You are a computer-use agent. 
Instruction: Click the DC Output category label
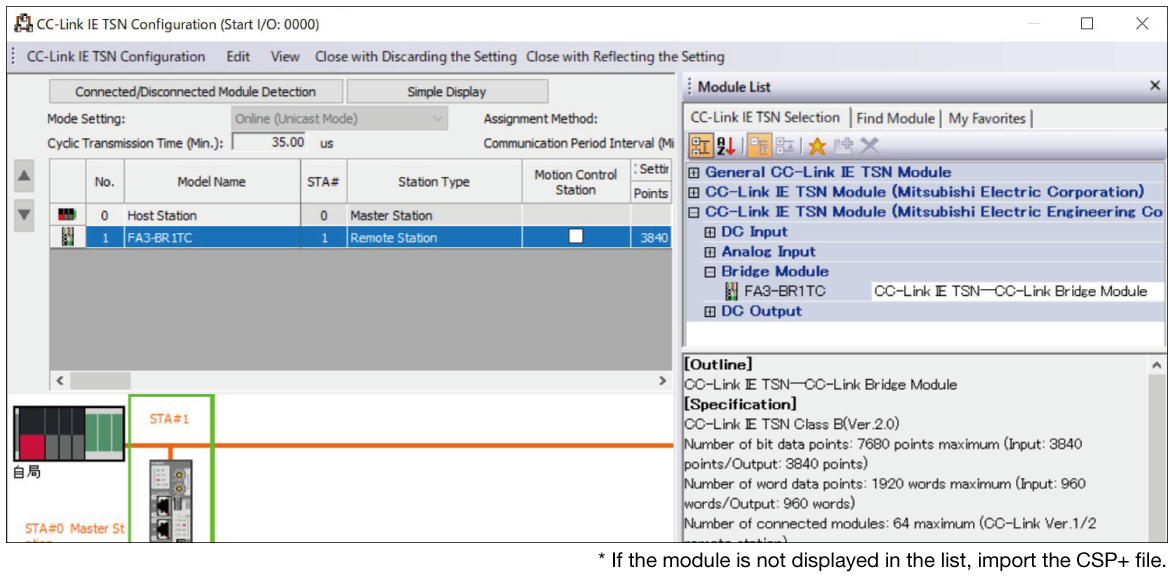pos(761,311)
